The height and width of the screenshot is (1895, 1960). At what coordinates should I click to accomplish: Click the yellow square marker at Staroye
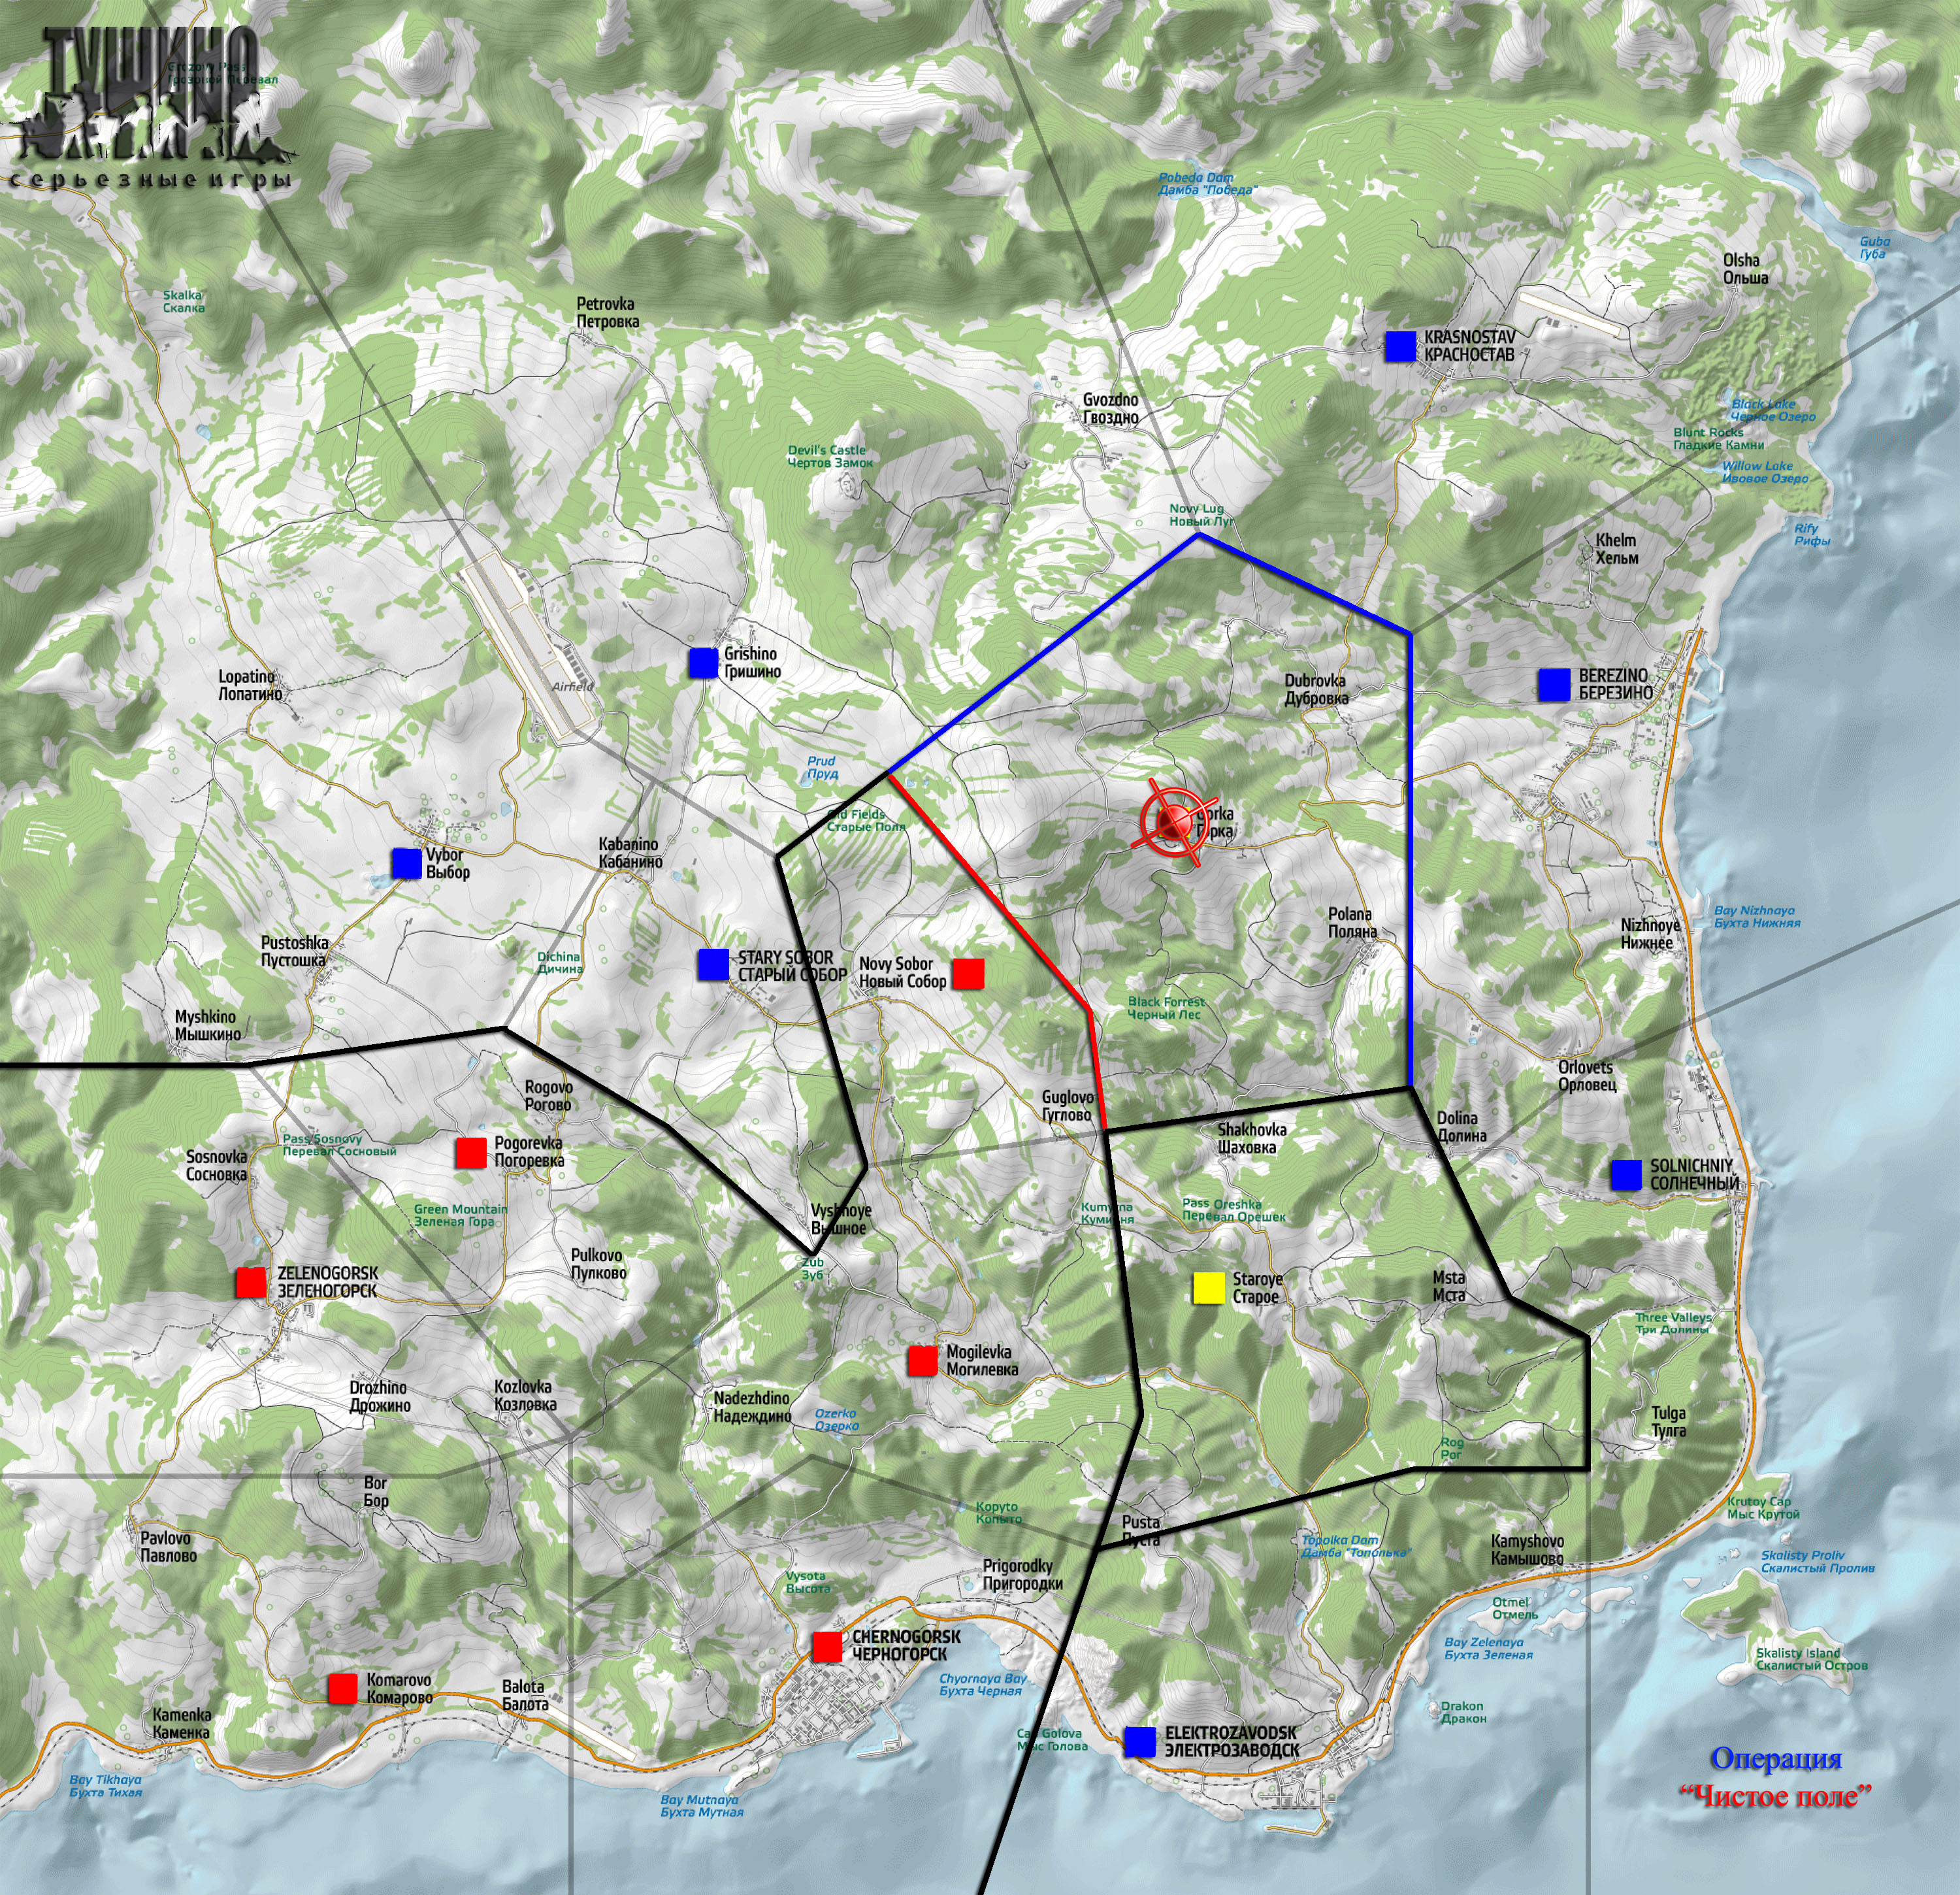[x=1208, y=1287]
